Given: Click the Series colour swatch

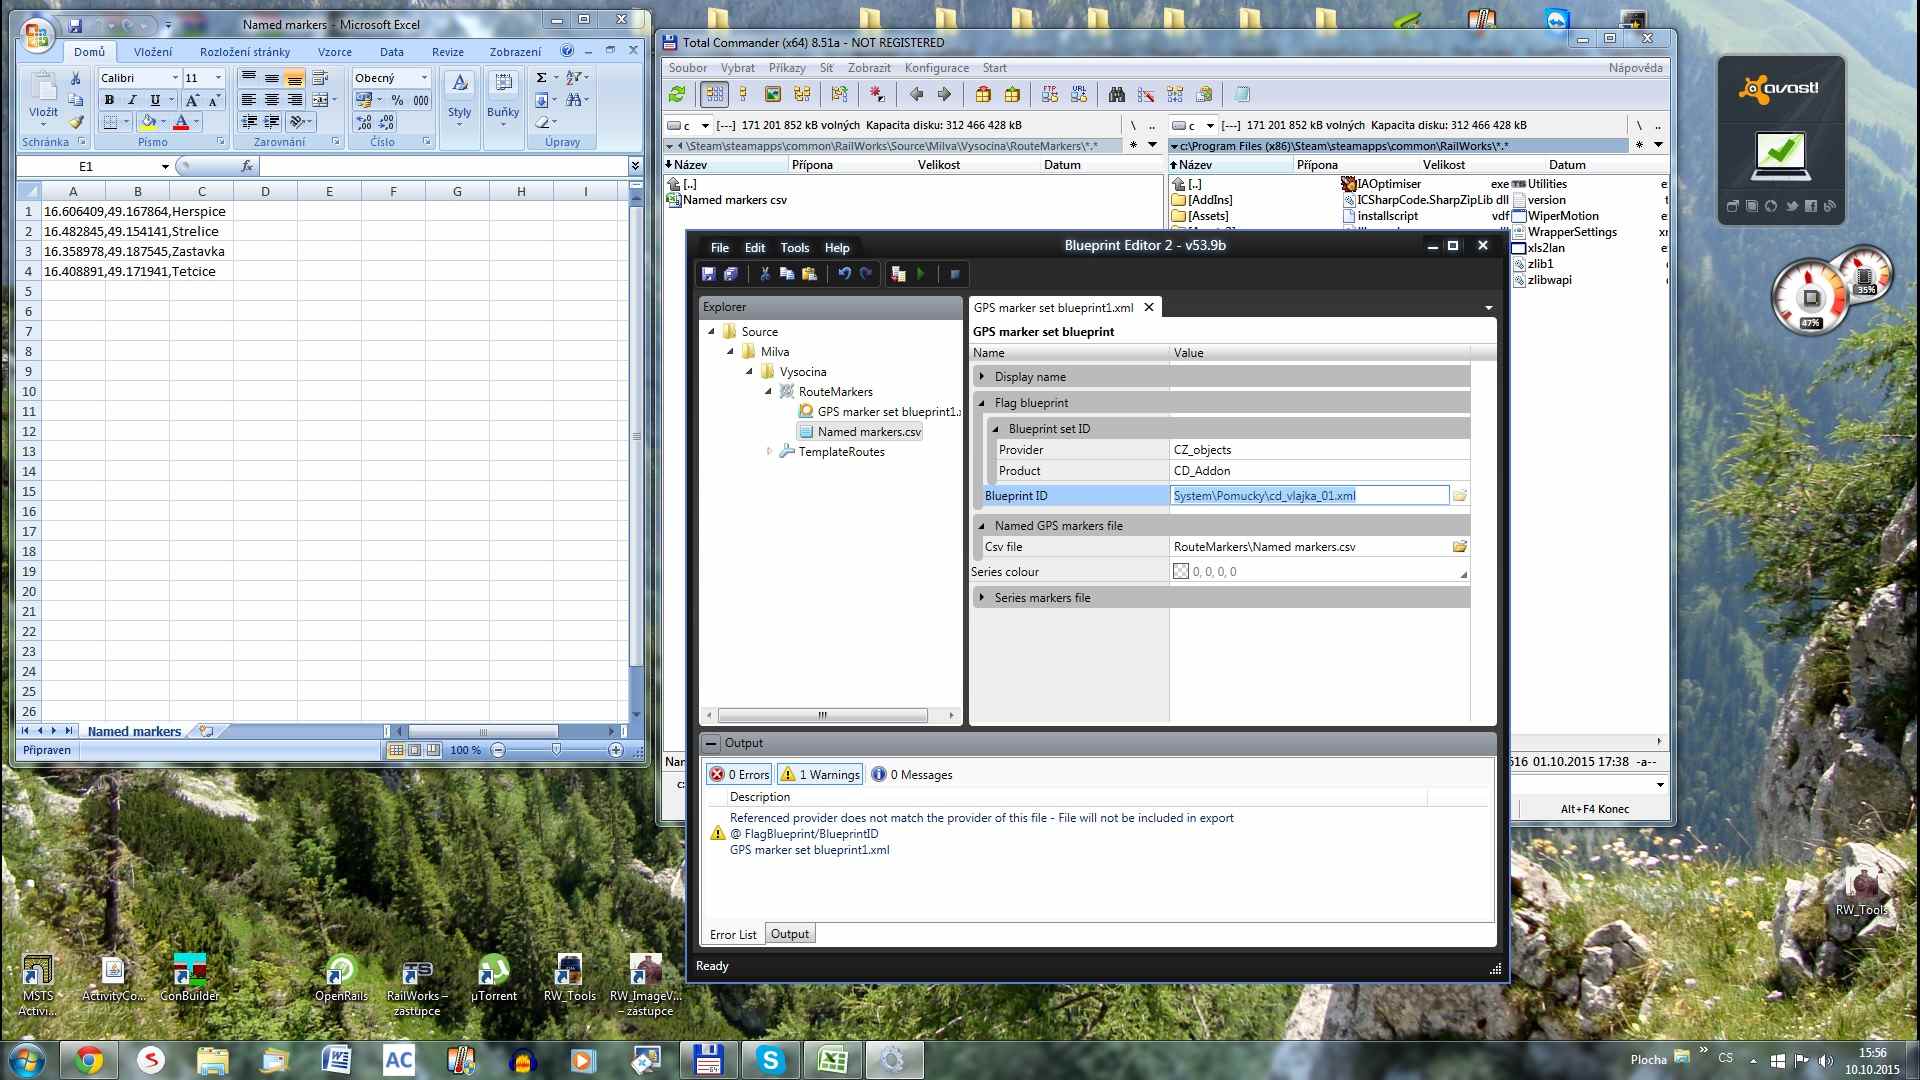Looking at the screenshot, I should (1181, 572).
